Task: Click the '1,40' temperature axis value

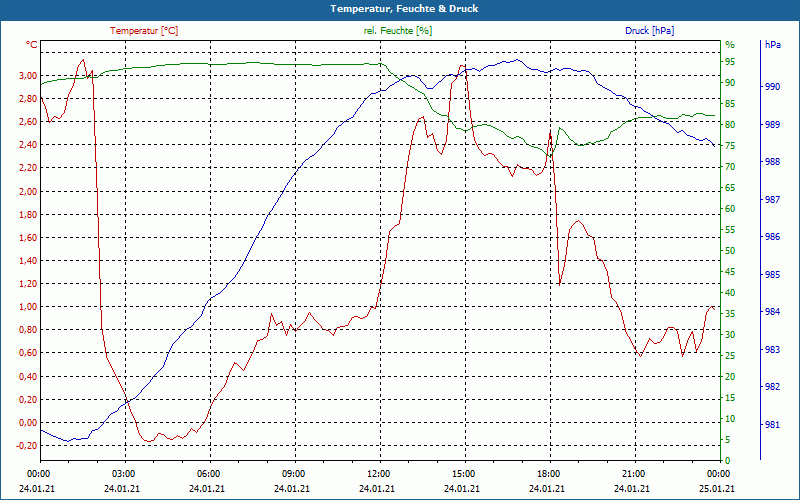Action: (x=27, y=261)
